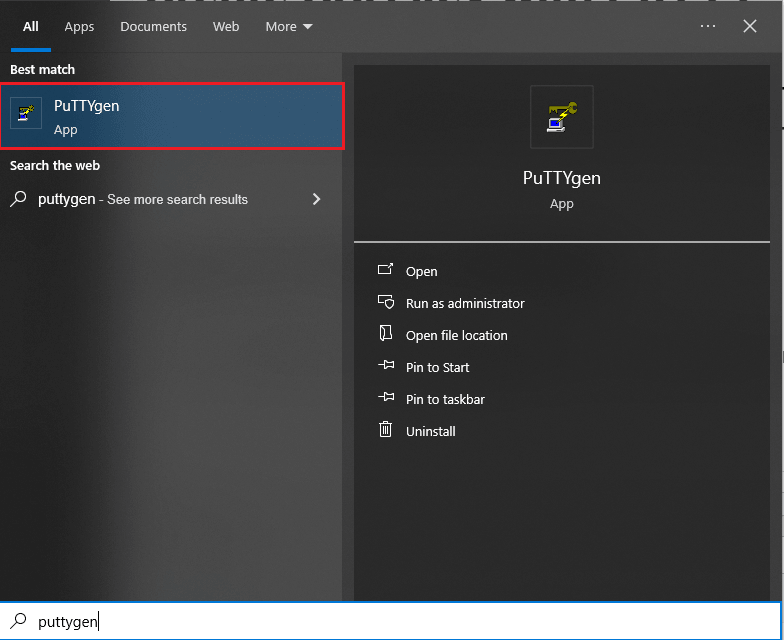The height and width of the screenshot is (640, 784).
Task: Click the PuTTYgen title in preview pane
Action: pyautogui.click(x=562, y=178)
